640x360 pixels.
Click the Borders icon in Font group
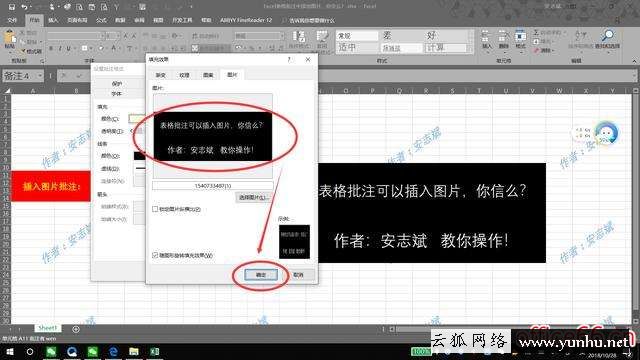84,48
